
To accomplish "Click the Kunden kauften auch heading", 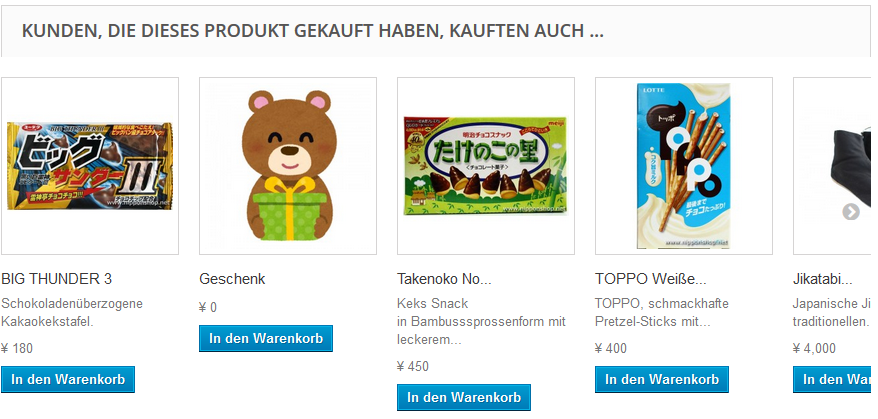I will (312, 31).
